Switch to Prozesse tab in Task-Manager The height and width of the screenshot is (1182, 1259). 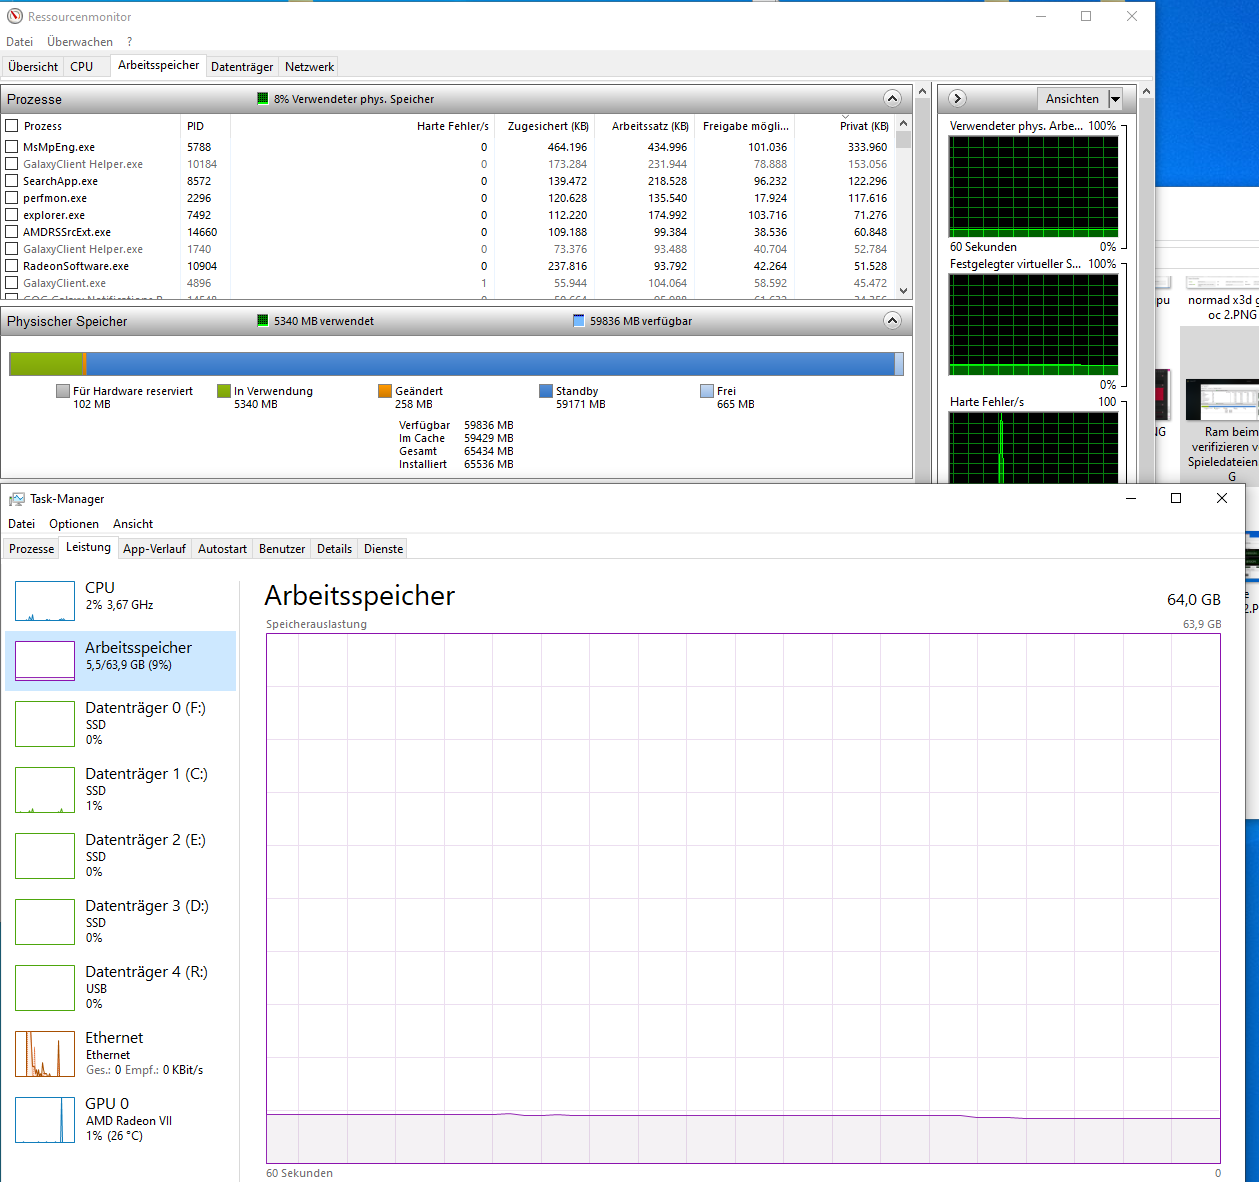[x=32, y=549]
